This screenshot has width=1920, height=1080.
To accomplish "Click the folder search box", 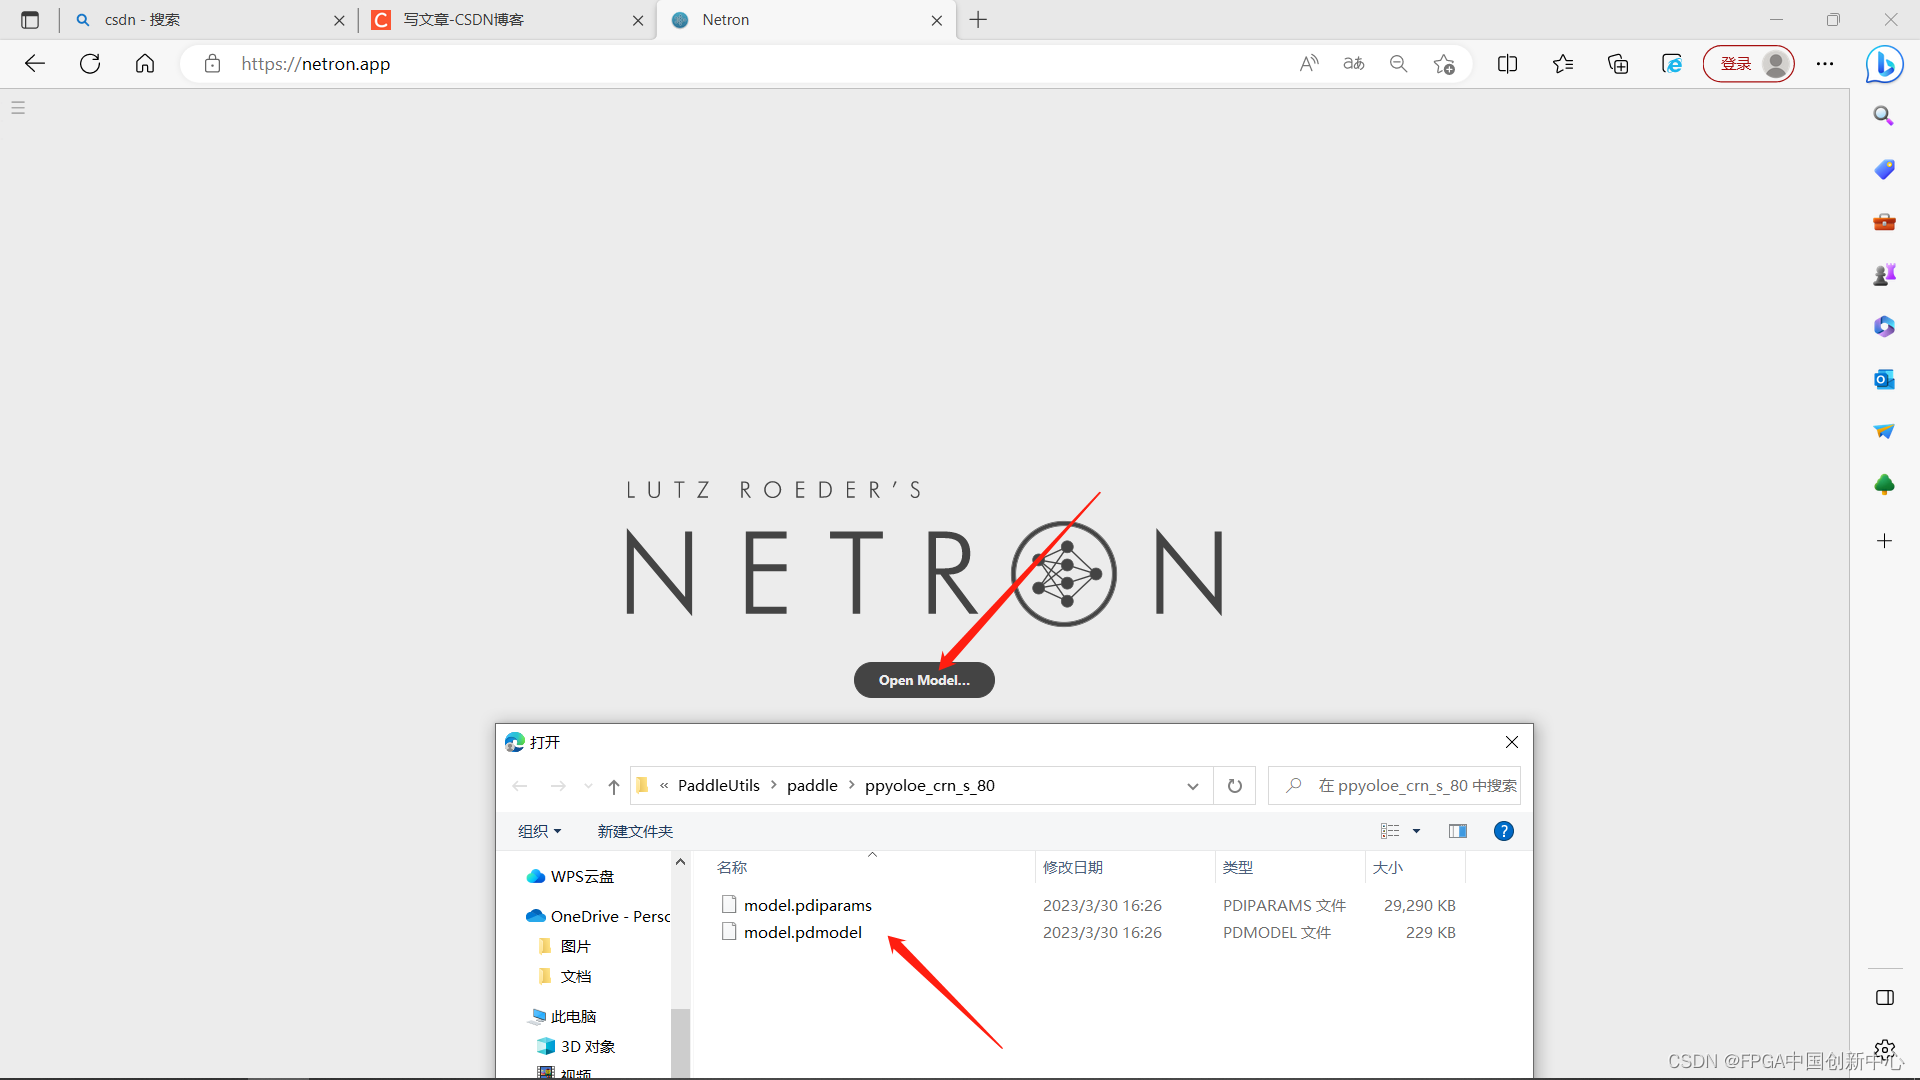I will (x=1394, y=786).
